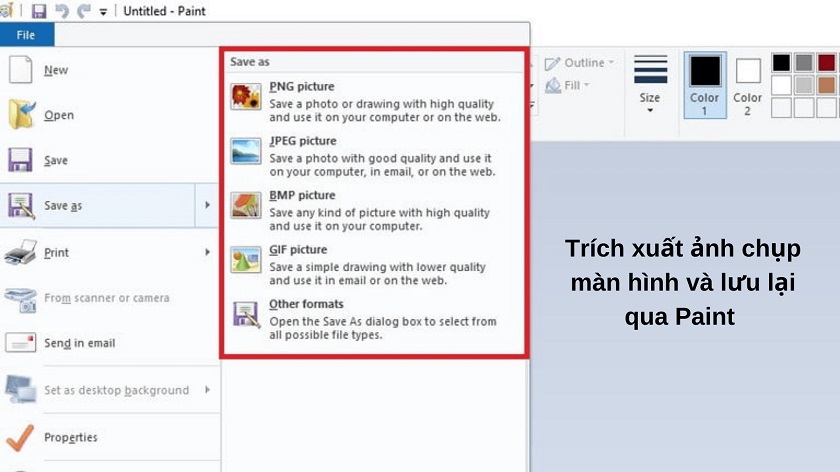This screenshot has height=472, width=840.
Task: Open the Outline dropdown
Action: pyautogui.click(x=579, y=63)
